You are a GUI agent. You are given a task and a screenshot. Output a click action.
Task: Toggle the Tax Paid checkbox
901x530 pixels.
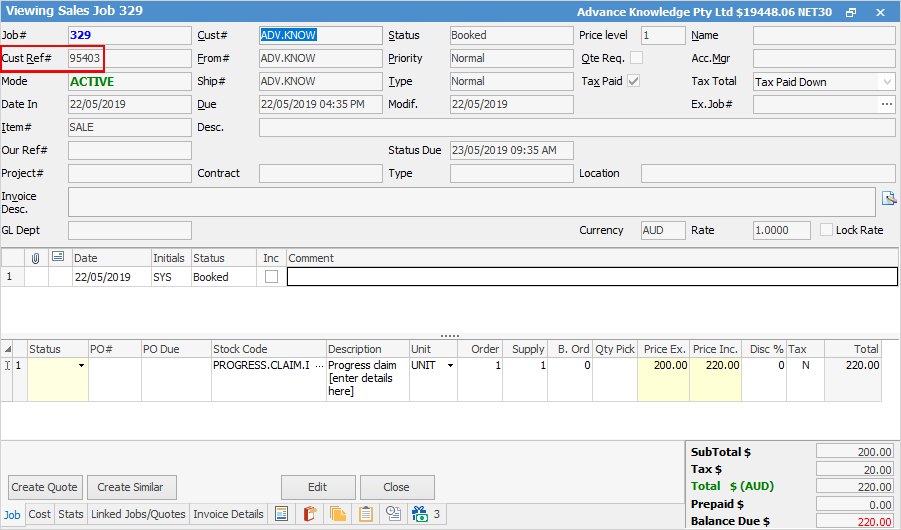pyautogui.click(x=634, y=81)
